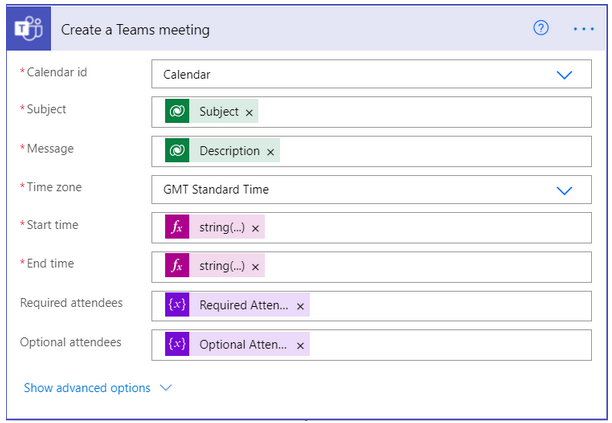Remove the Optional Attendees variable token
612x423 pixels.
pos(300,345)
